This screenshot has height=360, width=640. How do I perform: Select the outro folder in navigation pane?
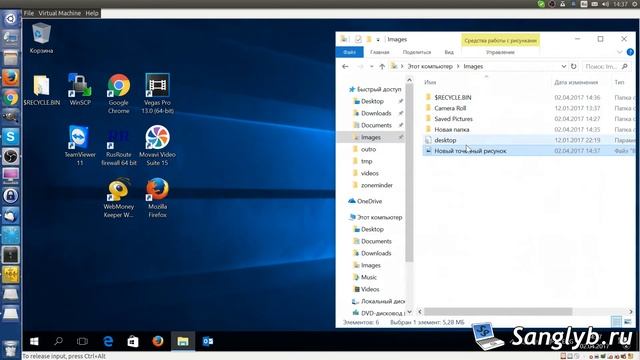coord(368,149)
